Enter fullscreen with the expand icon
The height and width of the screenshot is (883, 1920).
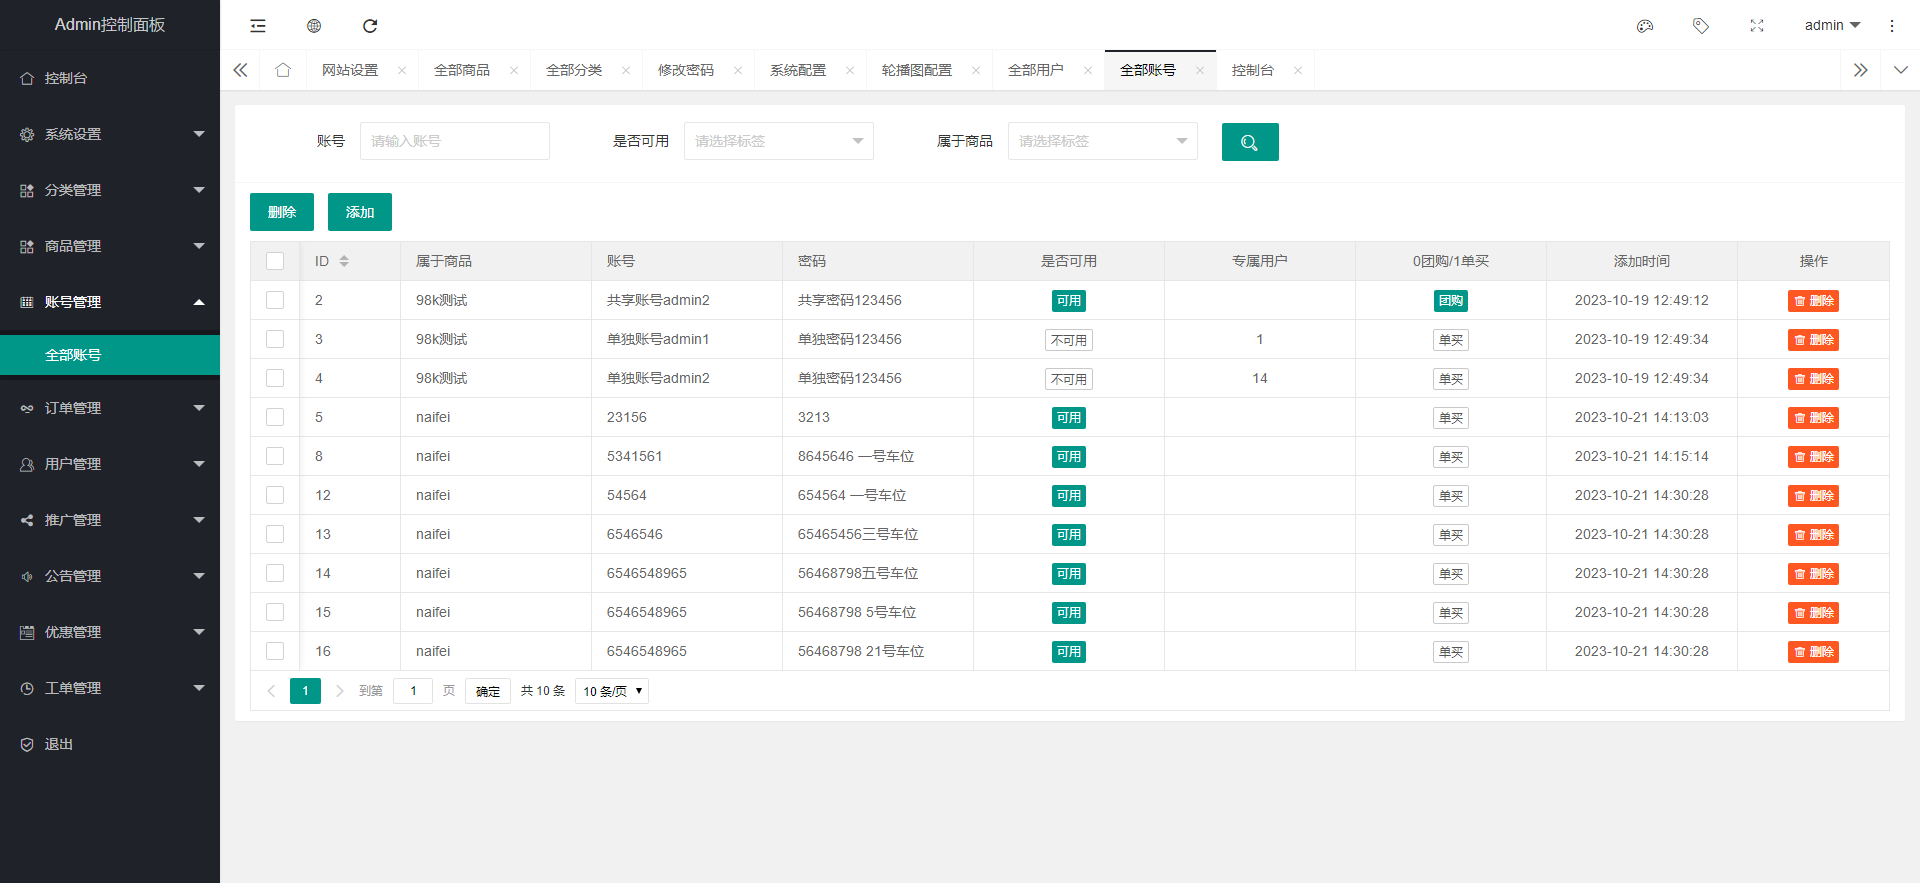click(x=1756, y=26)
